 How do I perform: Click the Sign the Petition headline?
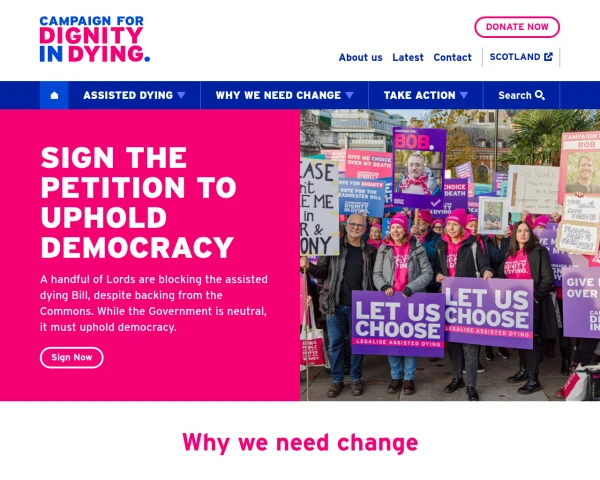tap(138, 202)
